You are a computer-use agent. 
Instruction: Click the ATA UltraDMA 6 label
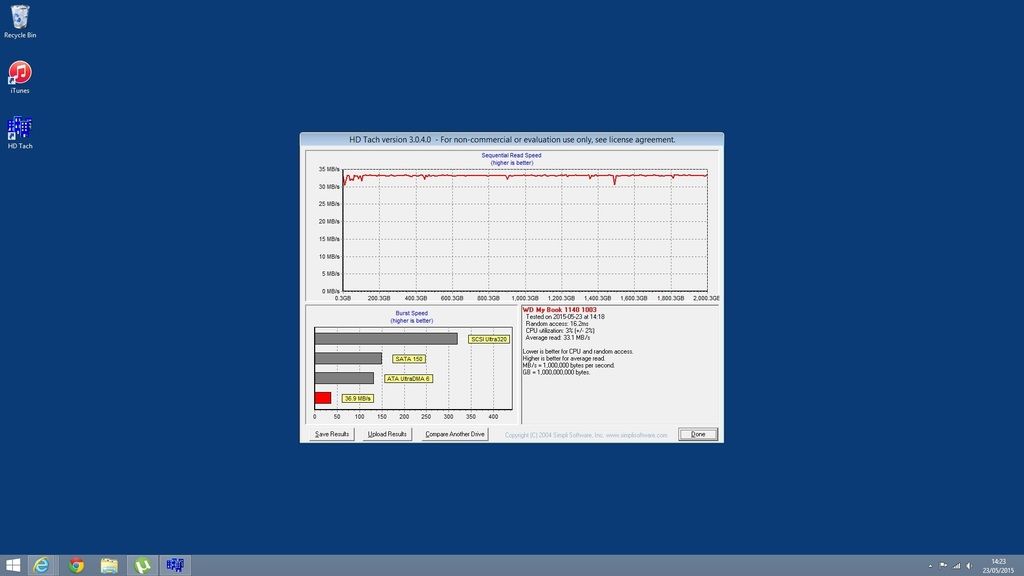coord(408,378)
